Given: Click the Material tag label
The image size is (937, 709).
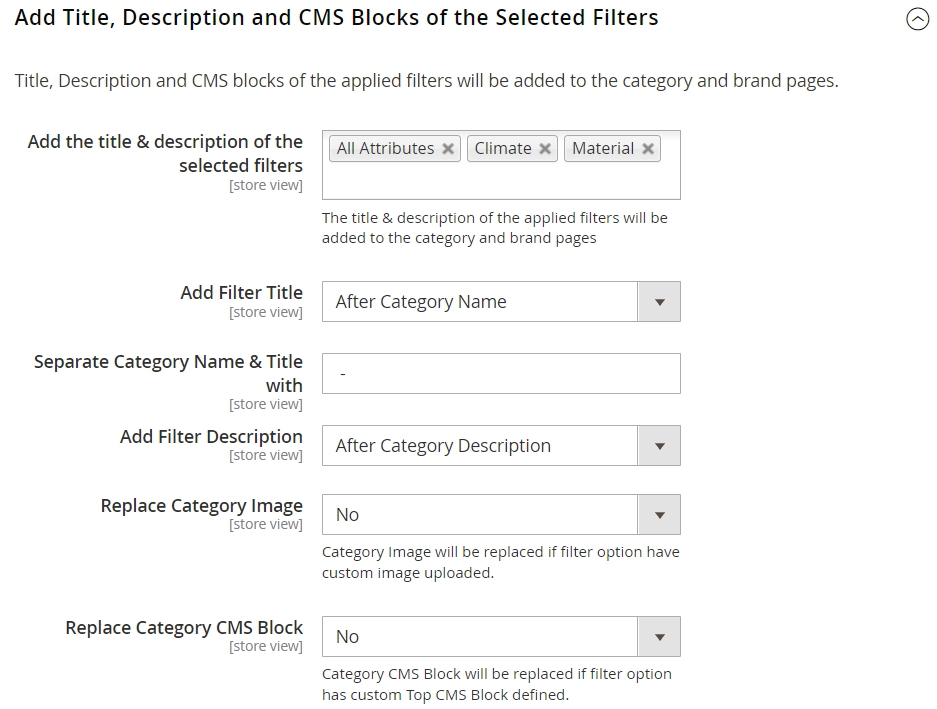Looking at the screenshot, I should click(x=603, y=148).
